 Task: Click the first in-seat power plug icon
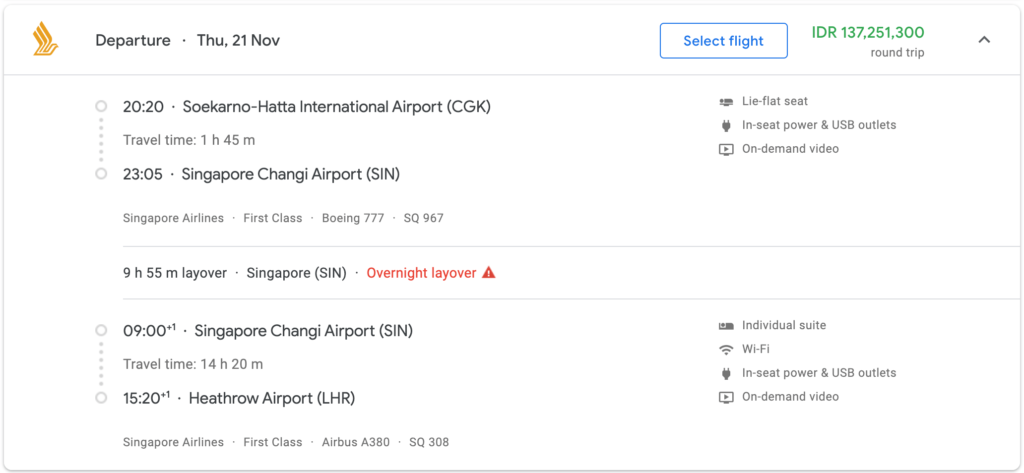tap(726, 125)
